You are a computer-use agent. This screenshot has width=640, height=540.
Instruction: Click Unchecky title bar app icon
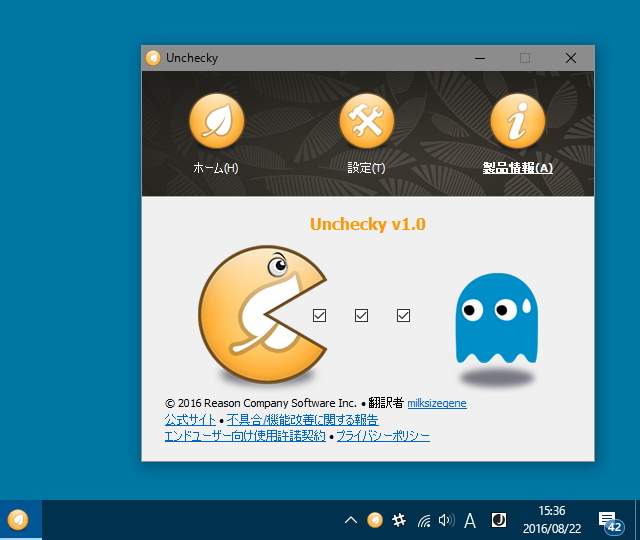(x=153, y=58)
